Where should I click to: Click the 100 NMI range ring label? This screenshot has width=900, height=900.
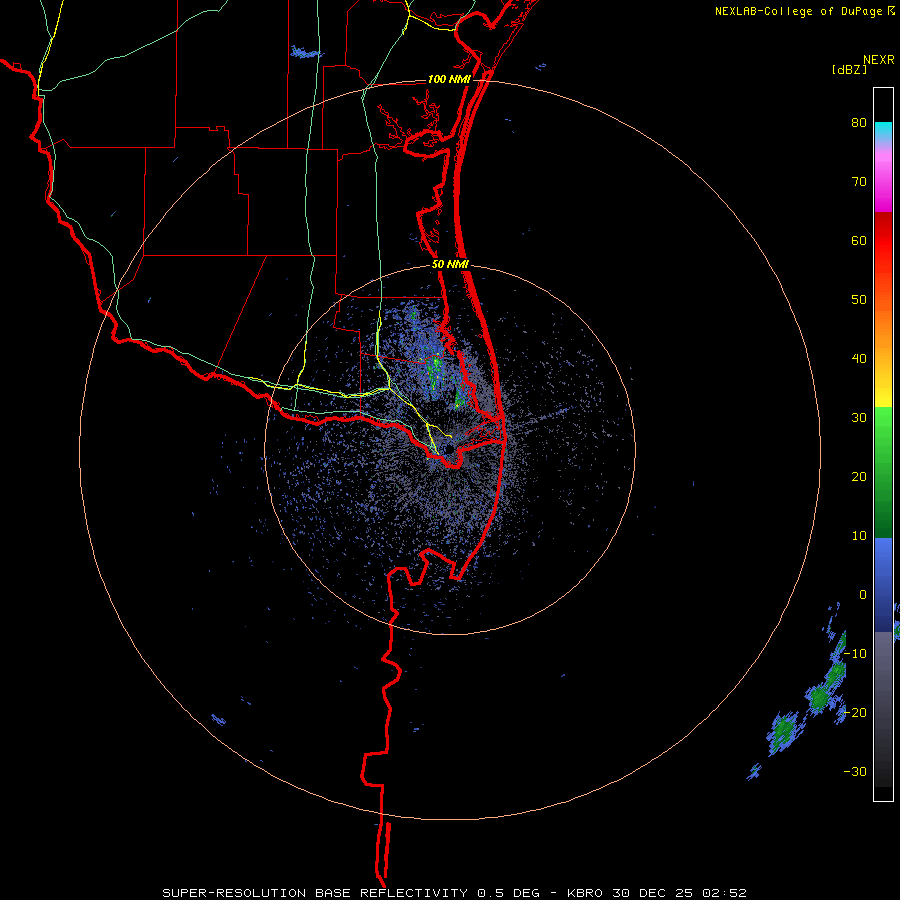click(x=449, y=79)
